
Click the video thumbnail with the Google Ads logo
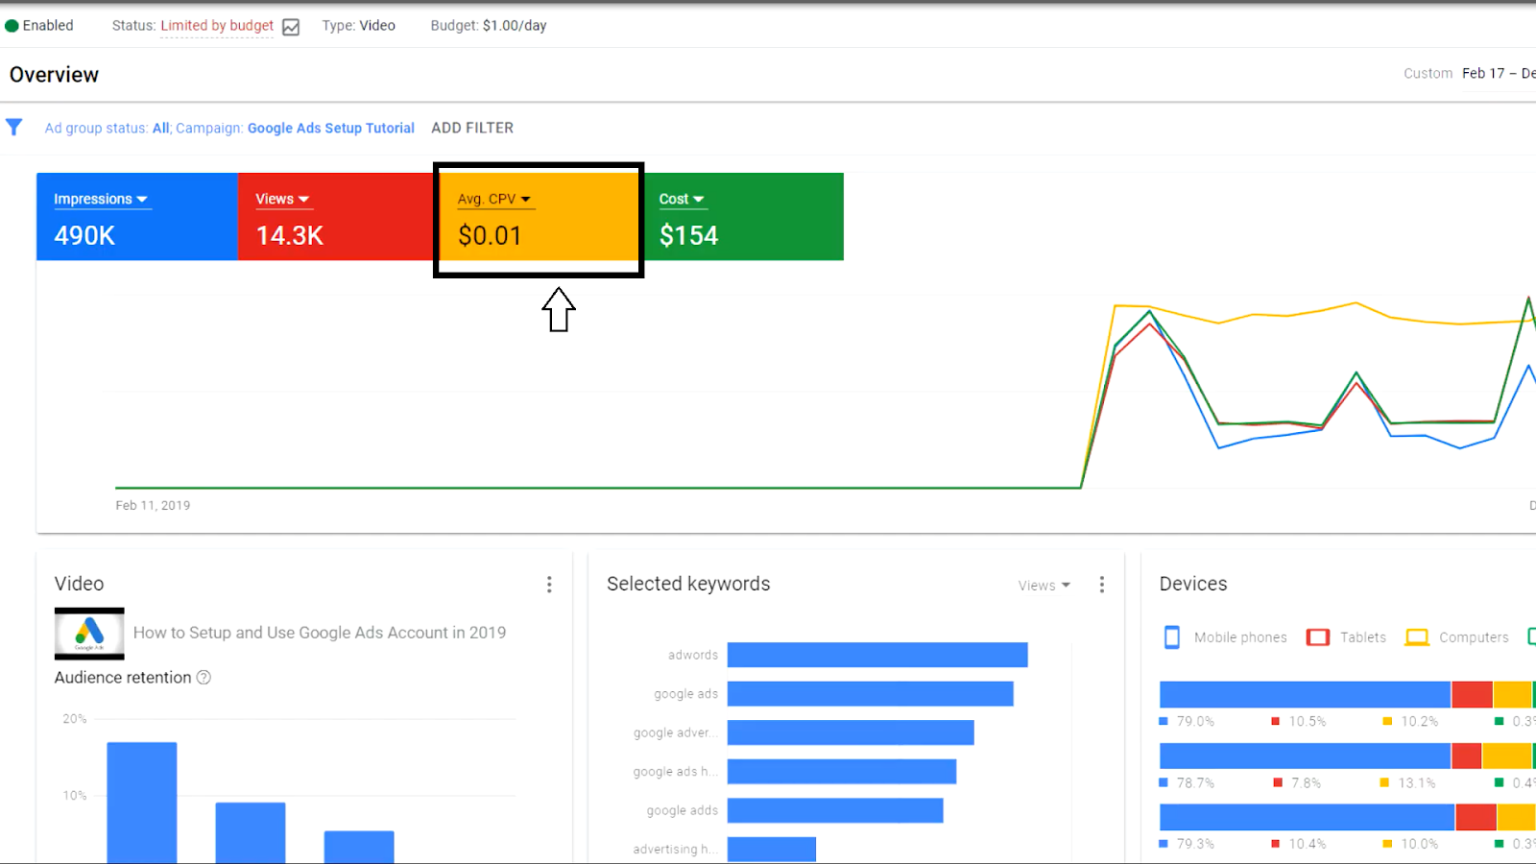click(x=88, y=633)
